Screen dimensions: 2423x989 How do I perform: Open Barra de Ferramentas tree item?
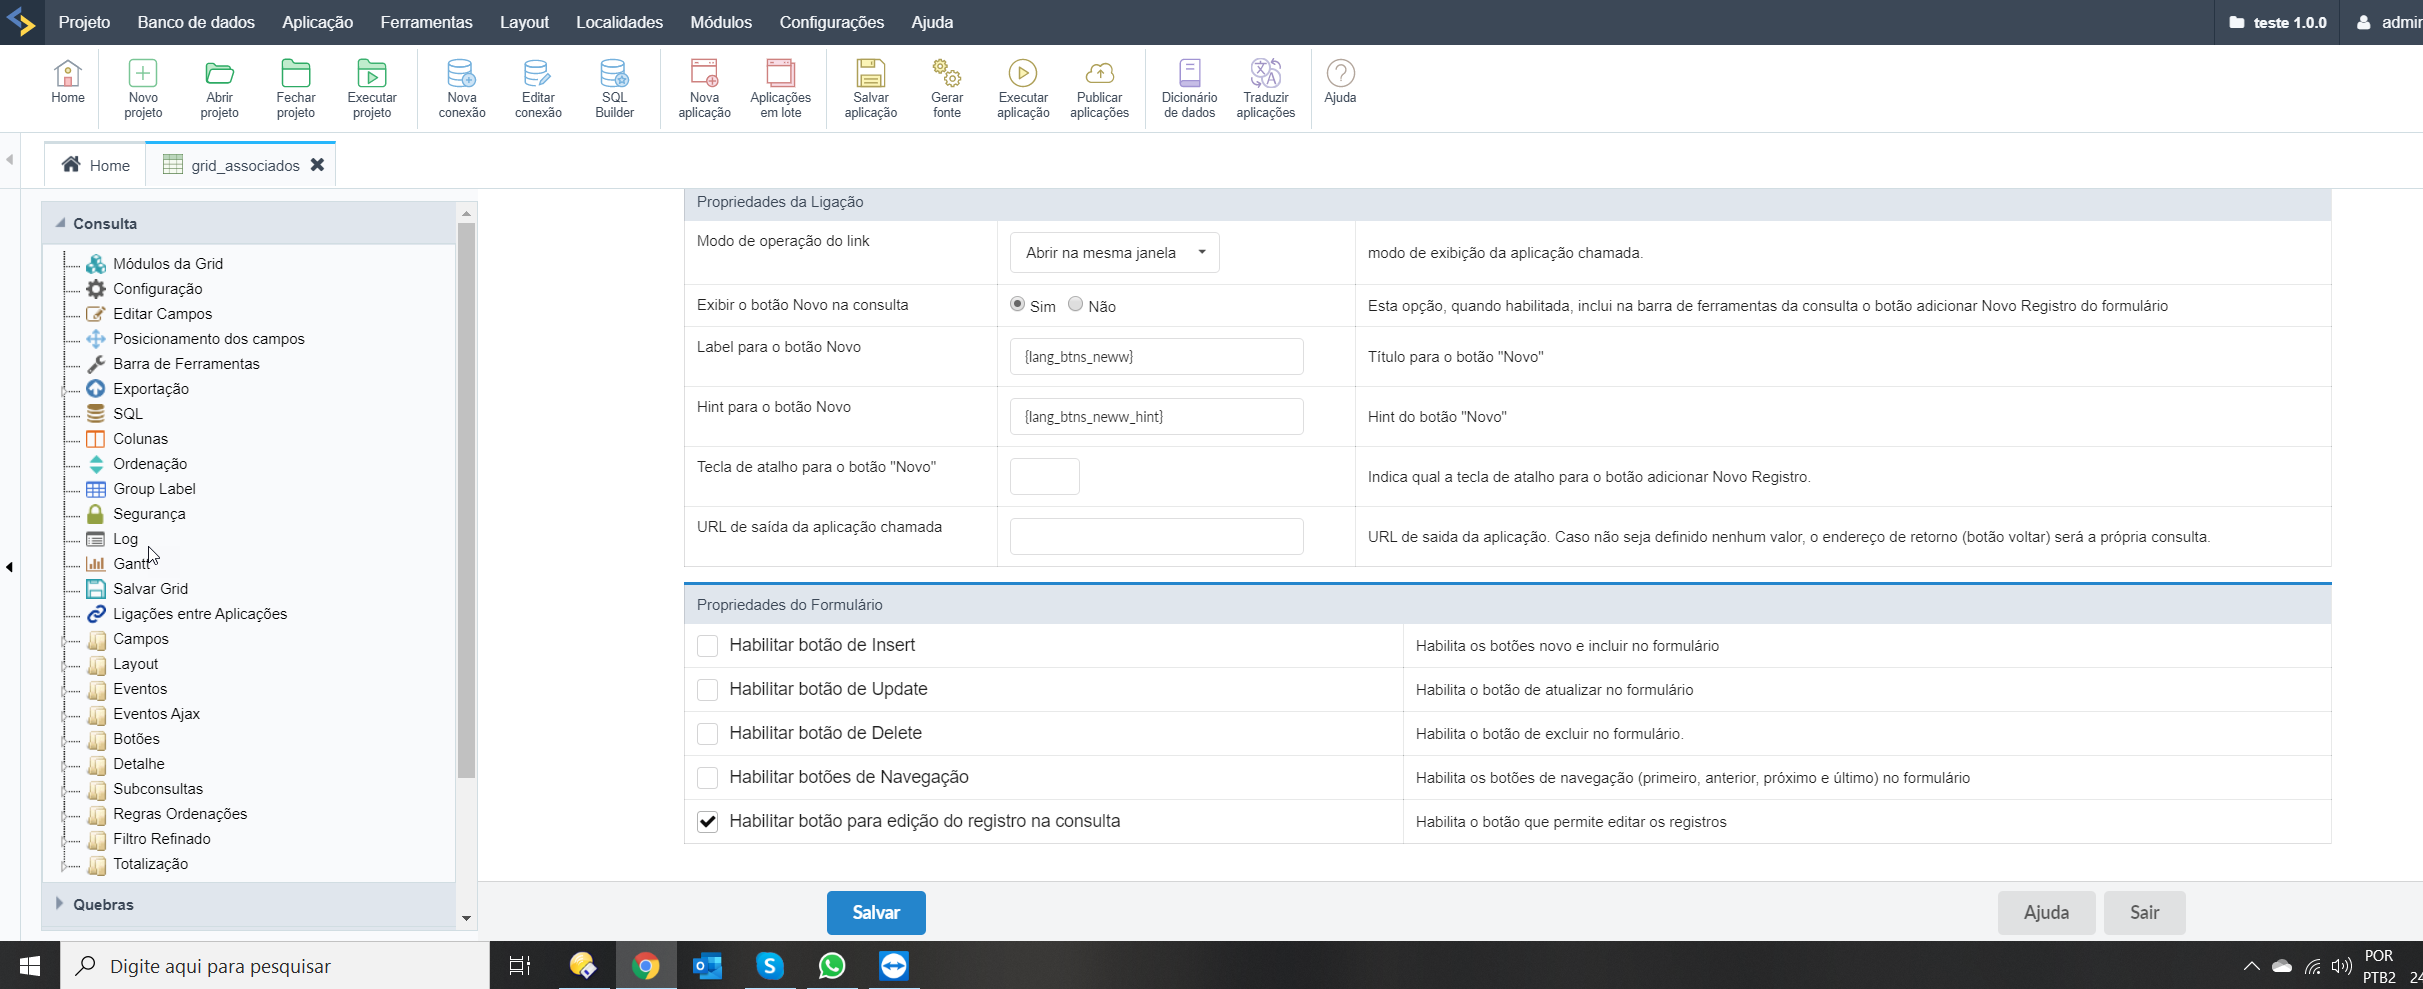tap(186, 364)
